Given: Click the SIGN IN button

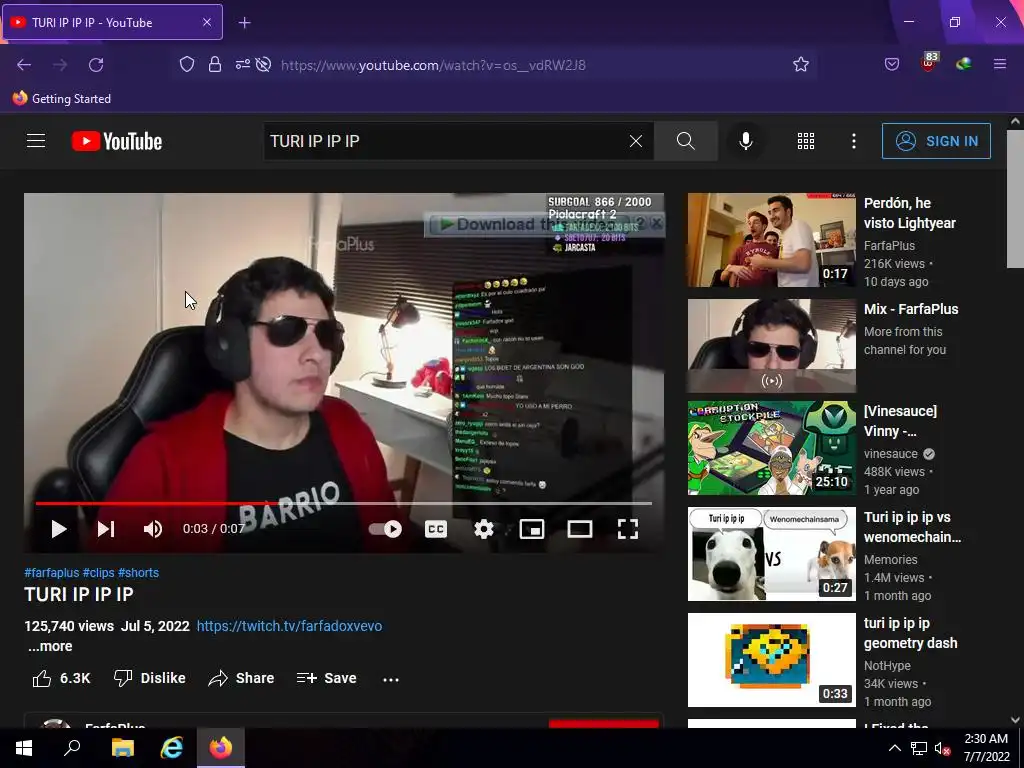Looking at the screenshot, I should tap(936, 141).
